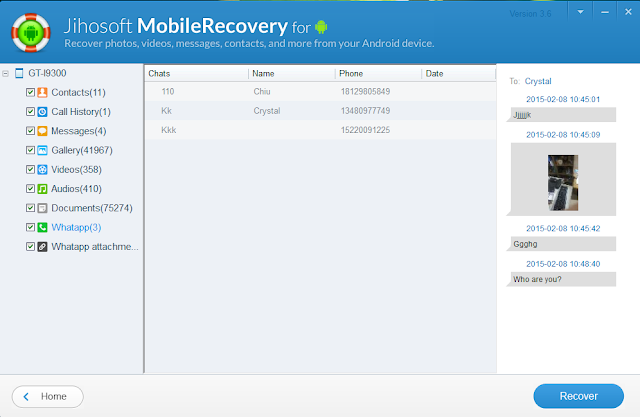Click the Contacts orange person icon

tap(42, 92)
